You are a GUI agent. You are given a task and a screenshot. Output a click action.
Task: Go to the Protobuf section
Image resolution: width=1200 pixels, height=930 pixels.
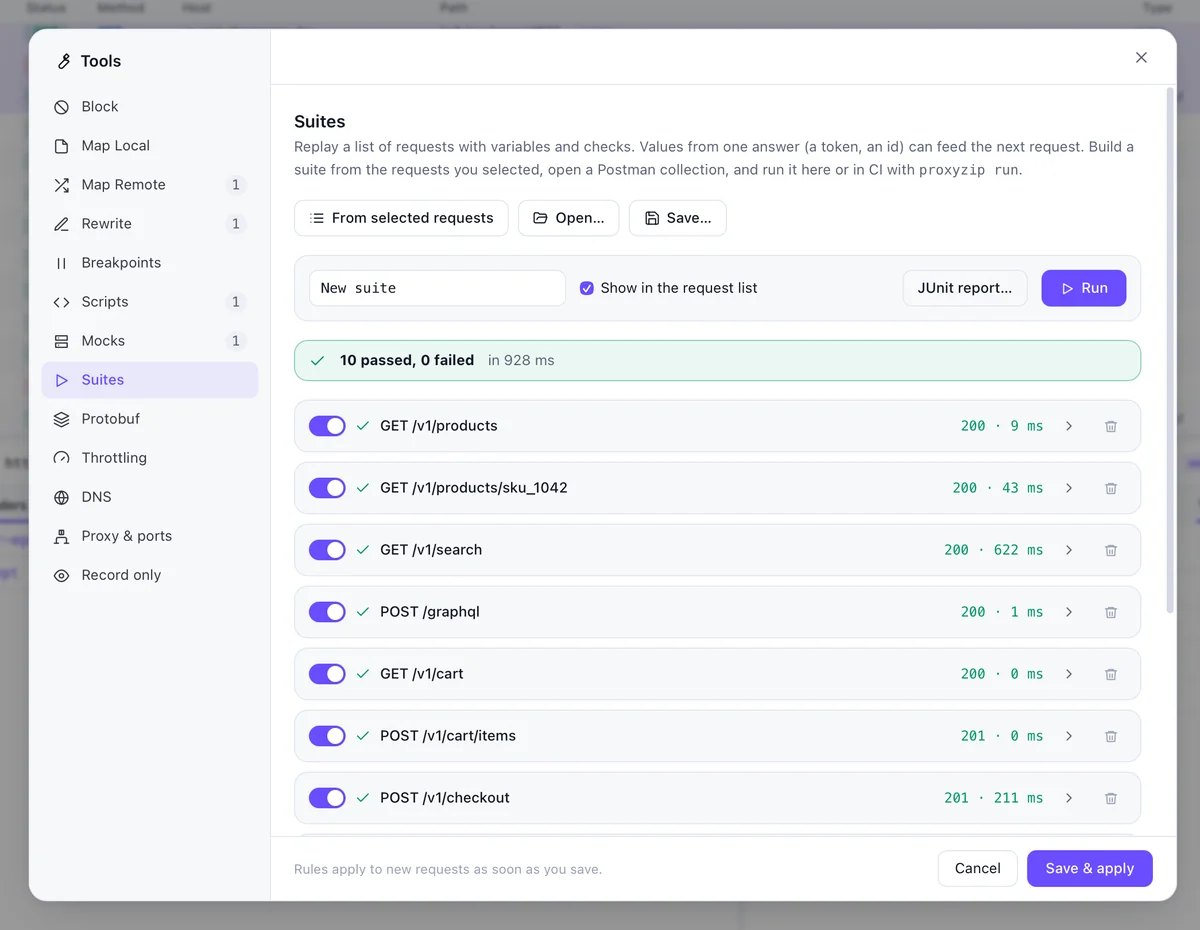click(150, 419)
